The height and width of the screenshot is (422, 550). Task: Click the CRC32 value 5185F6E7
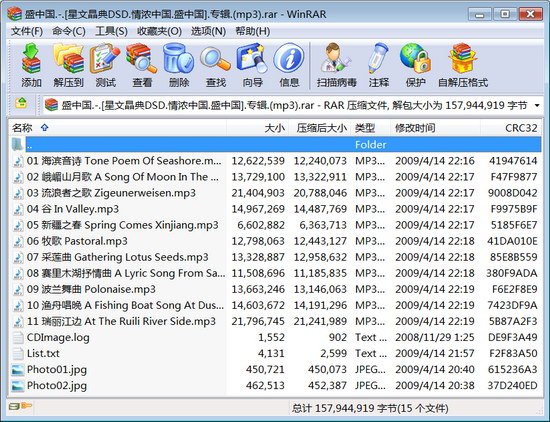click(514, 225)
